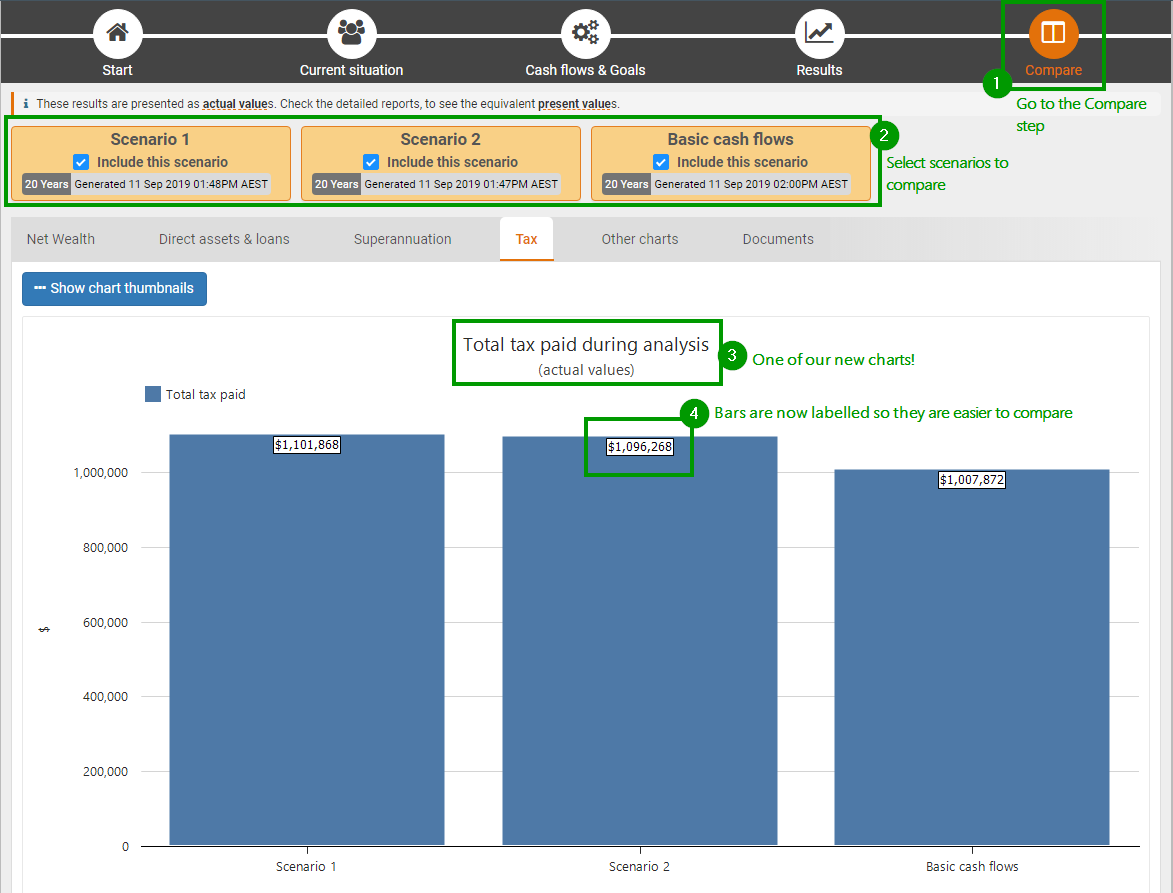
Task: Uncheck Include for Basic cash flows
Action: point(661,162)
